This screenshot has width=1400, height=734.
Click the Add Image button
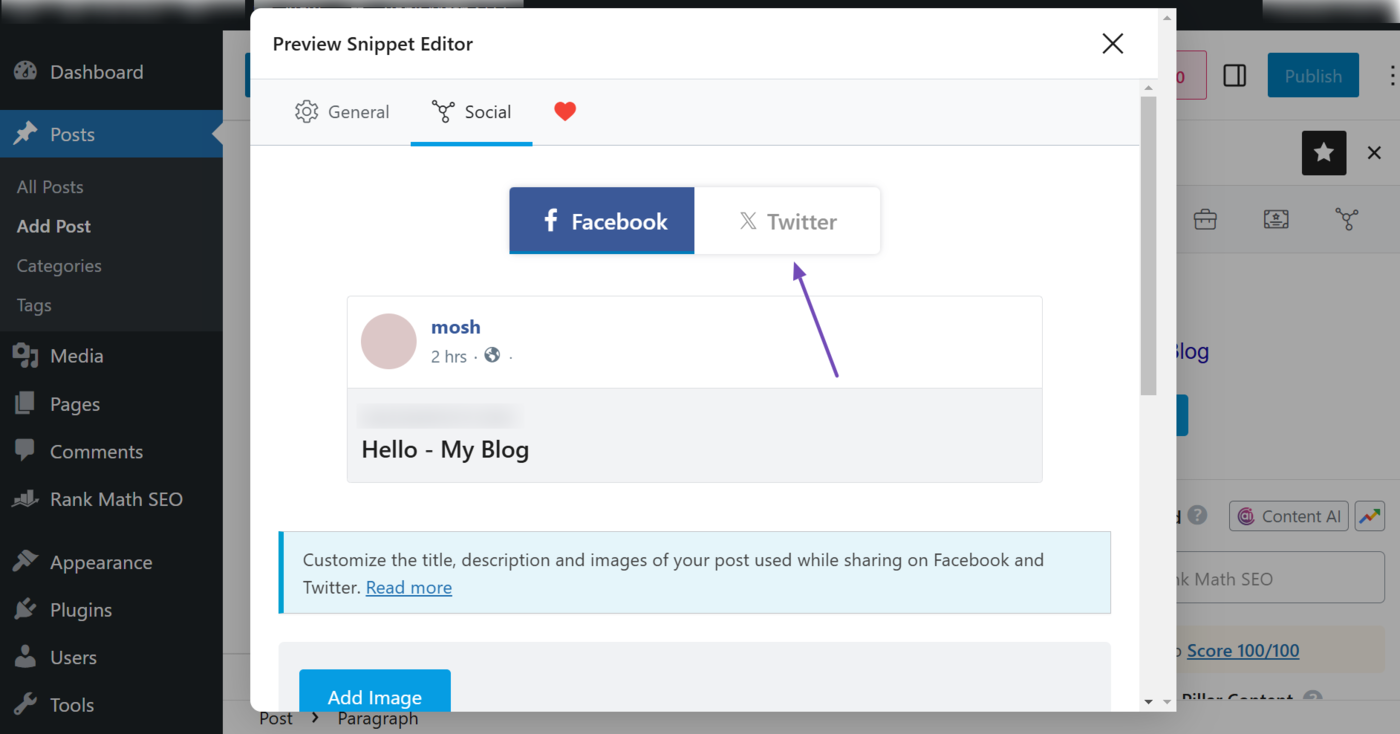tap(374, 697)
